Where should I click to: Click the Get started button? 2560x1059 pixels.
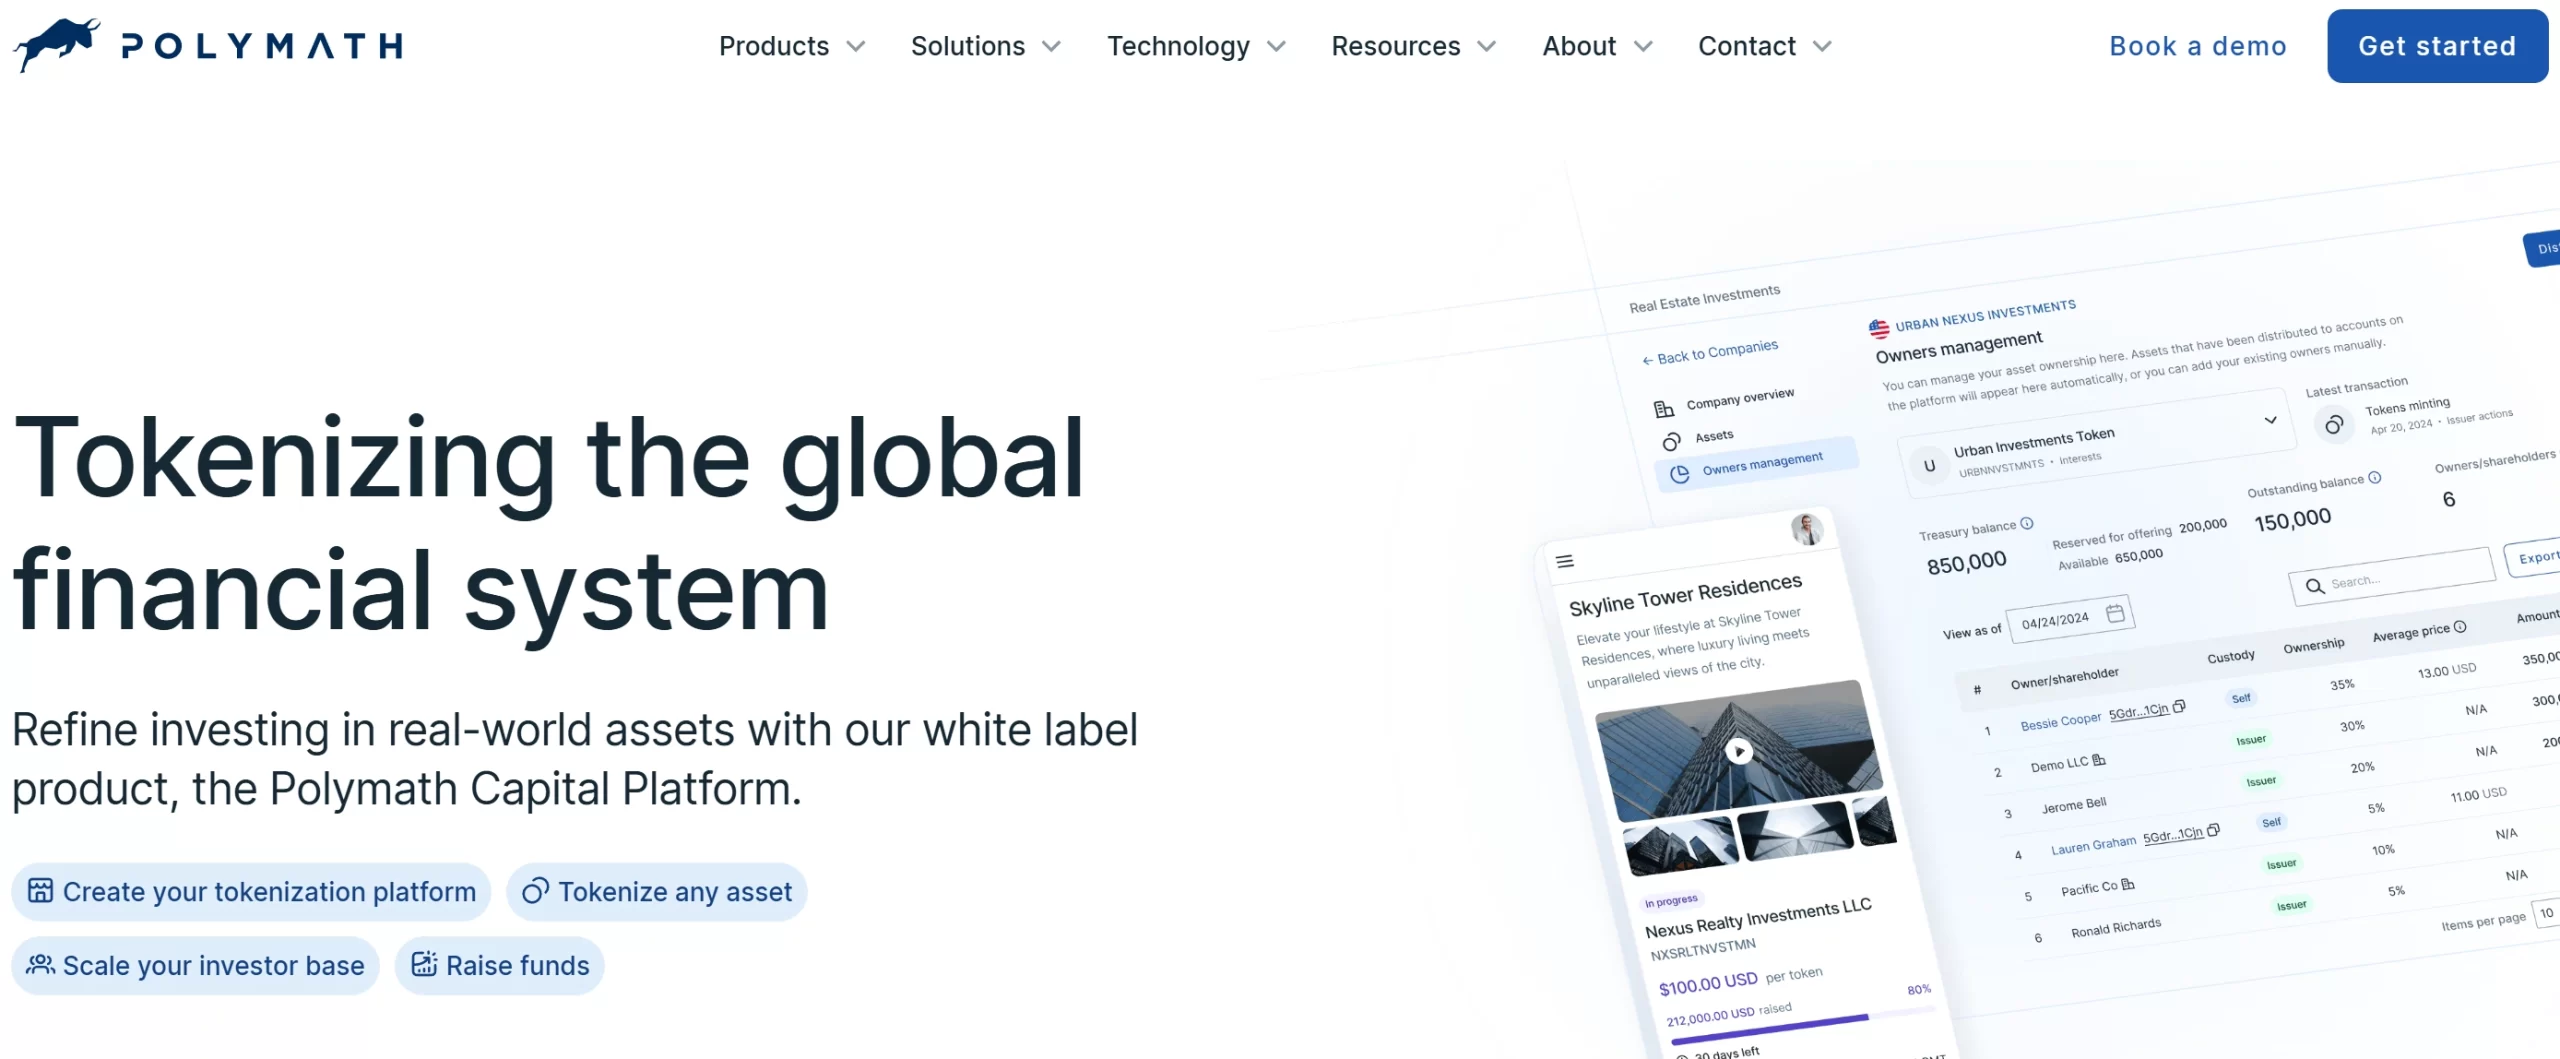(2436, 46)
